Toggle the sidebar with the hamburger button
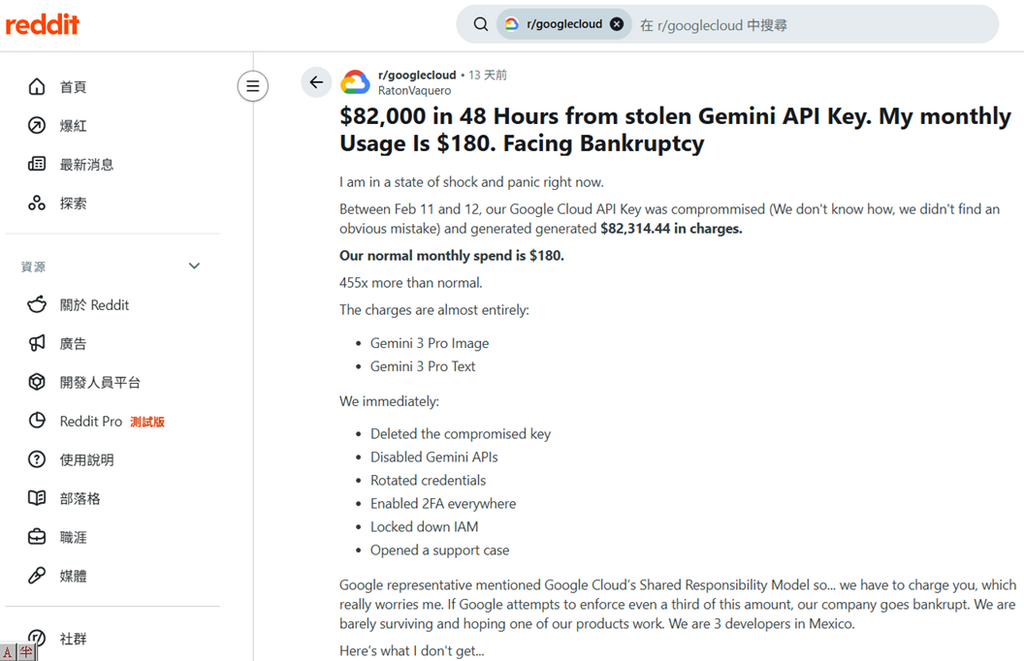The width and height of the screenshot is (1024, 661). pyautogui.click(x=252, y=86)
